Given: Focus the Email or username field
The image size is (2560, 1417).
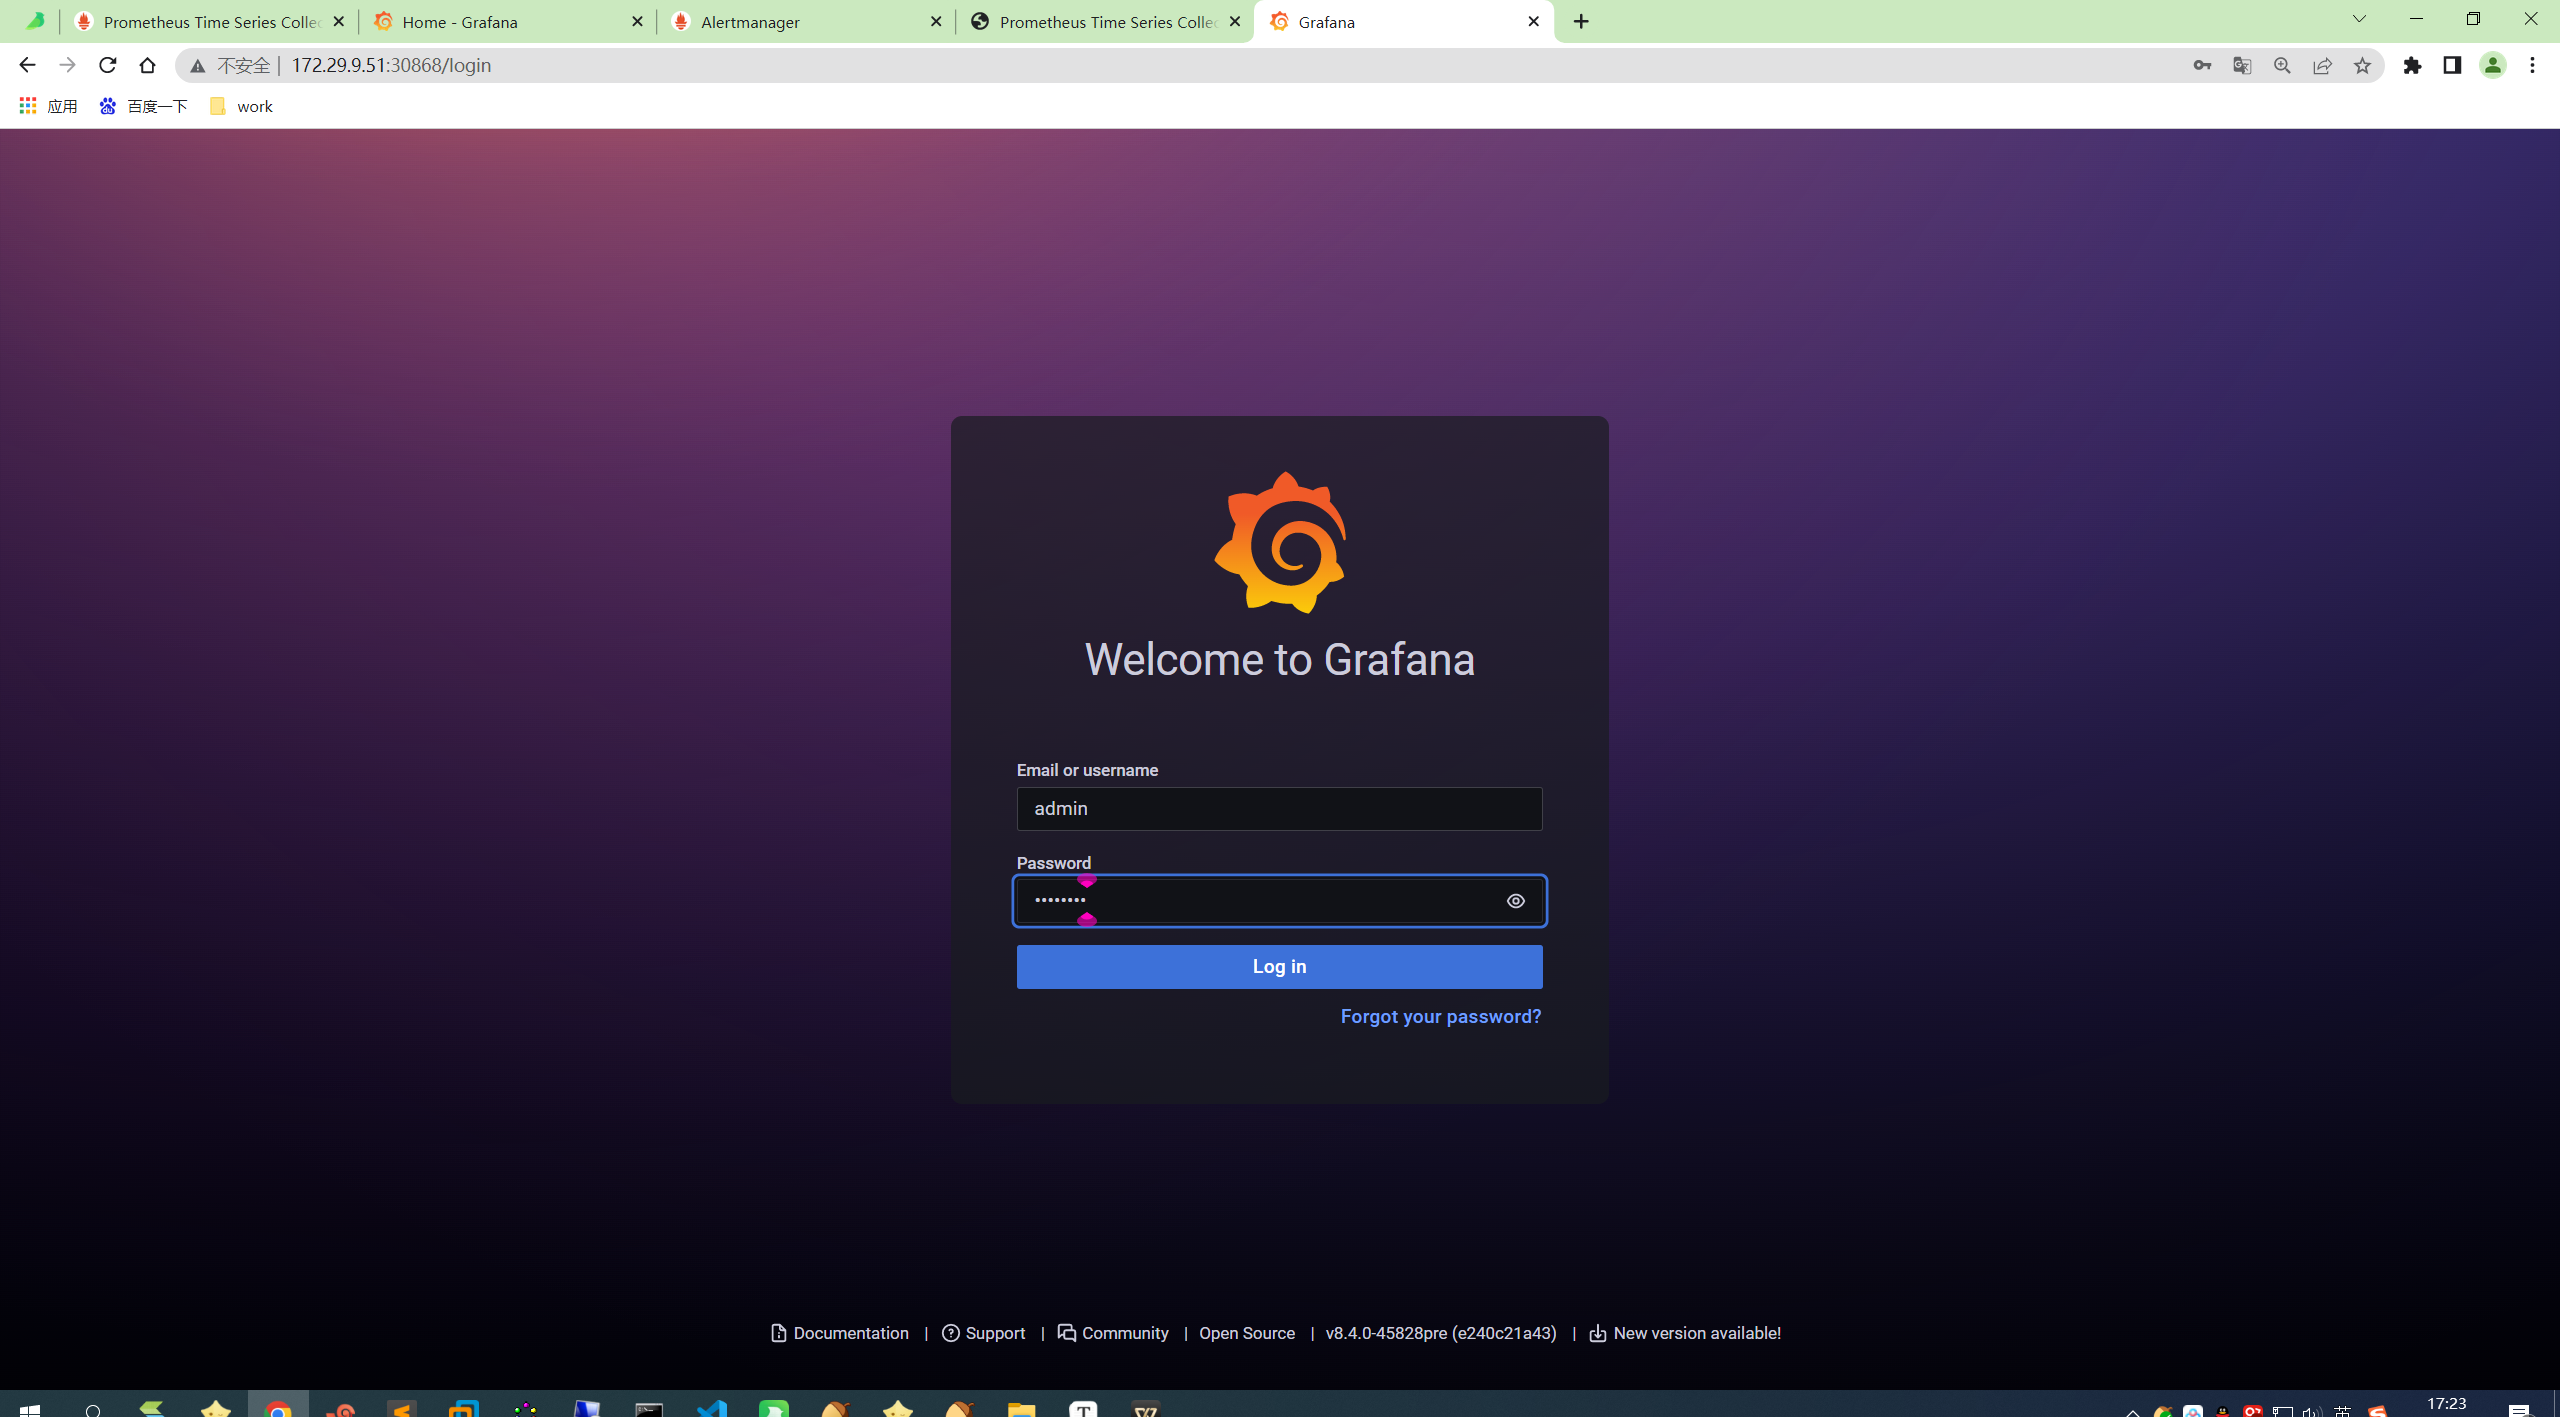Looking at the screenshot, I should click(1279, 808).
